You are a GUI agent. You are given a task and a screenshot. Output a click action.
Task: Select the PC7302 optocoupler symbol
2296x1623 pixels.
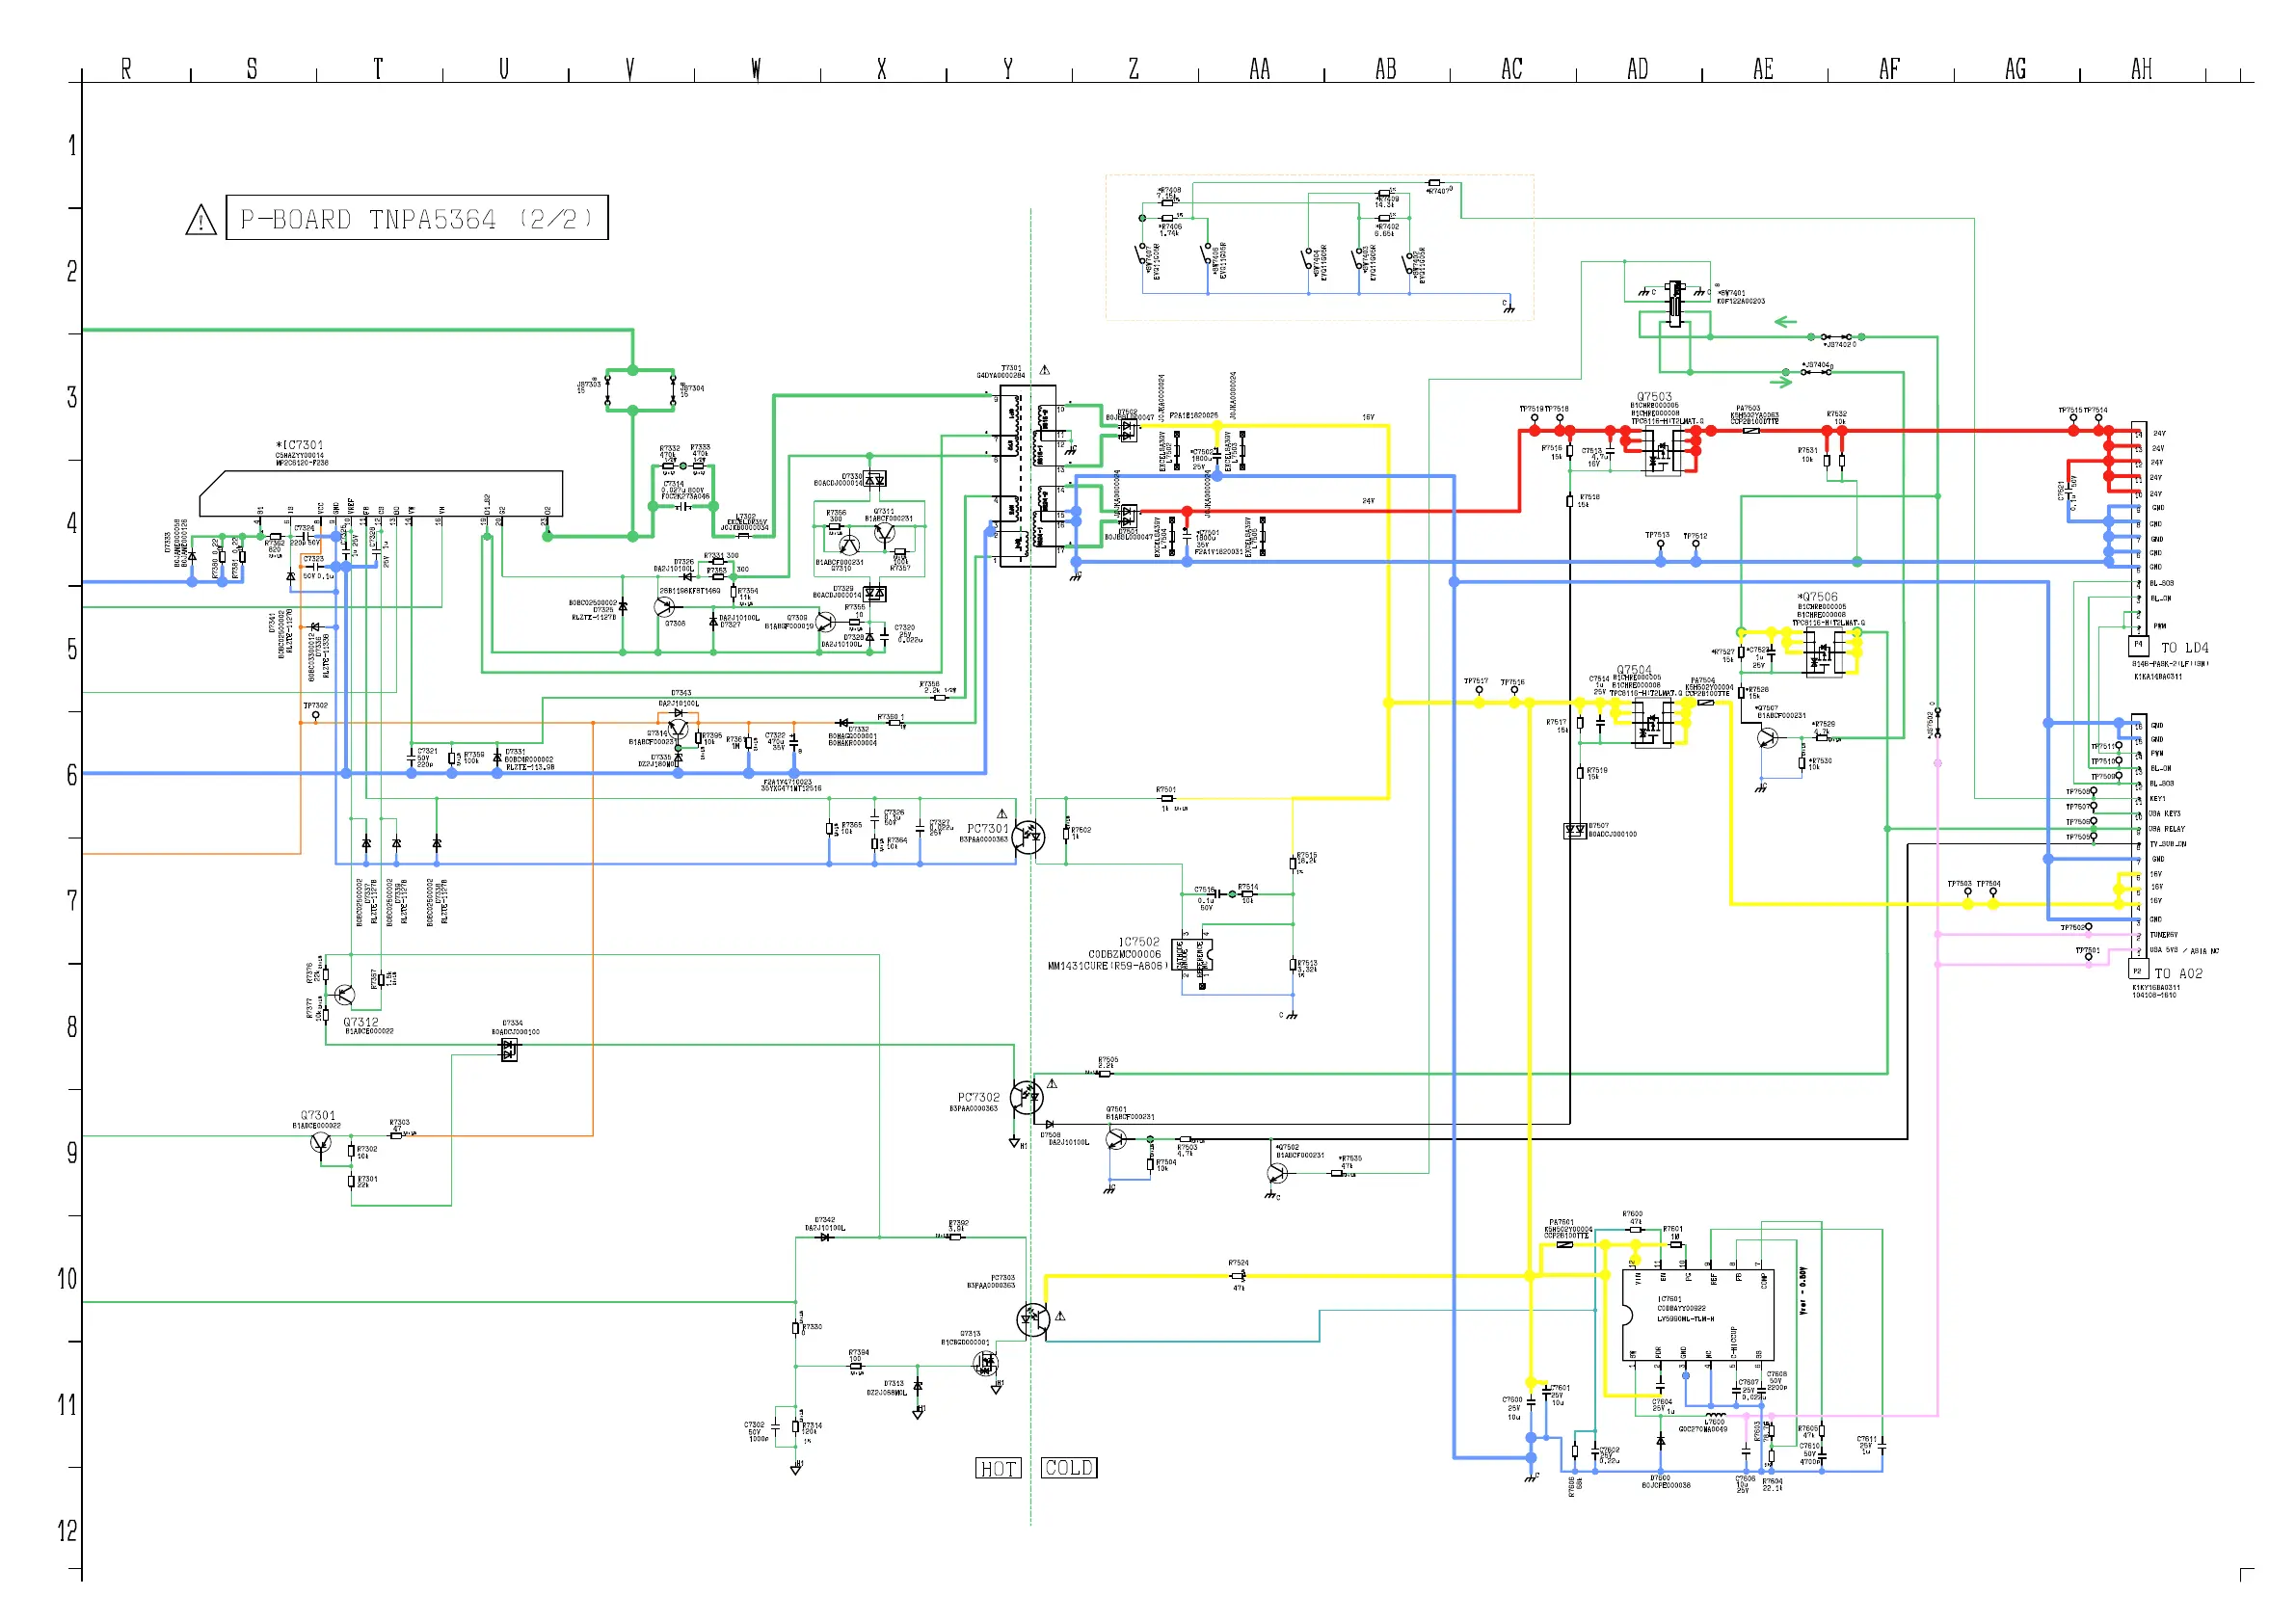point(1026,1098)
